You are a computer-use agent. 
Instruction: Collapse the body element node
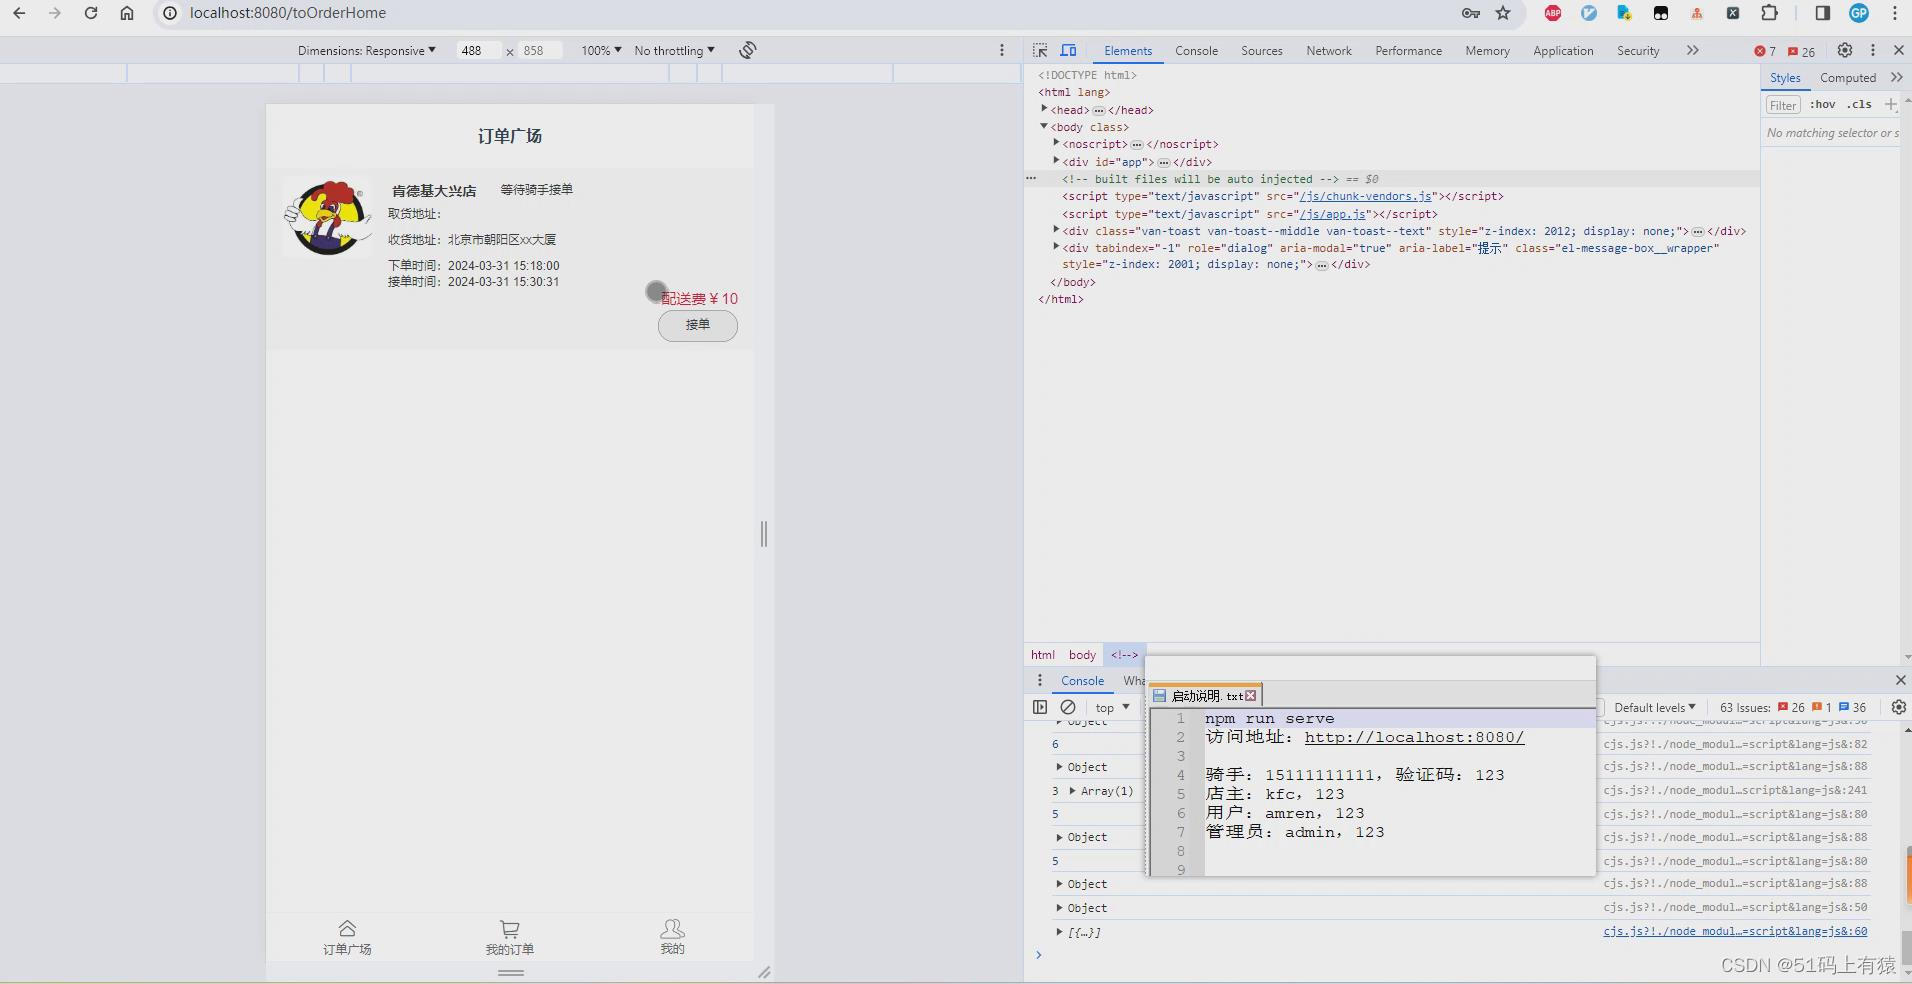click(x=1044, y=126)
